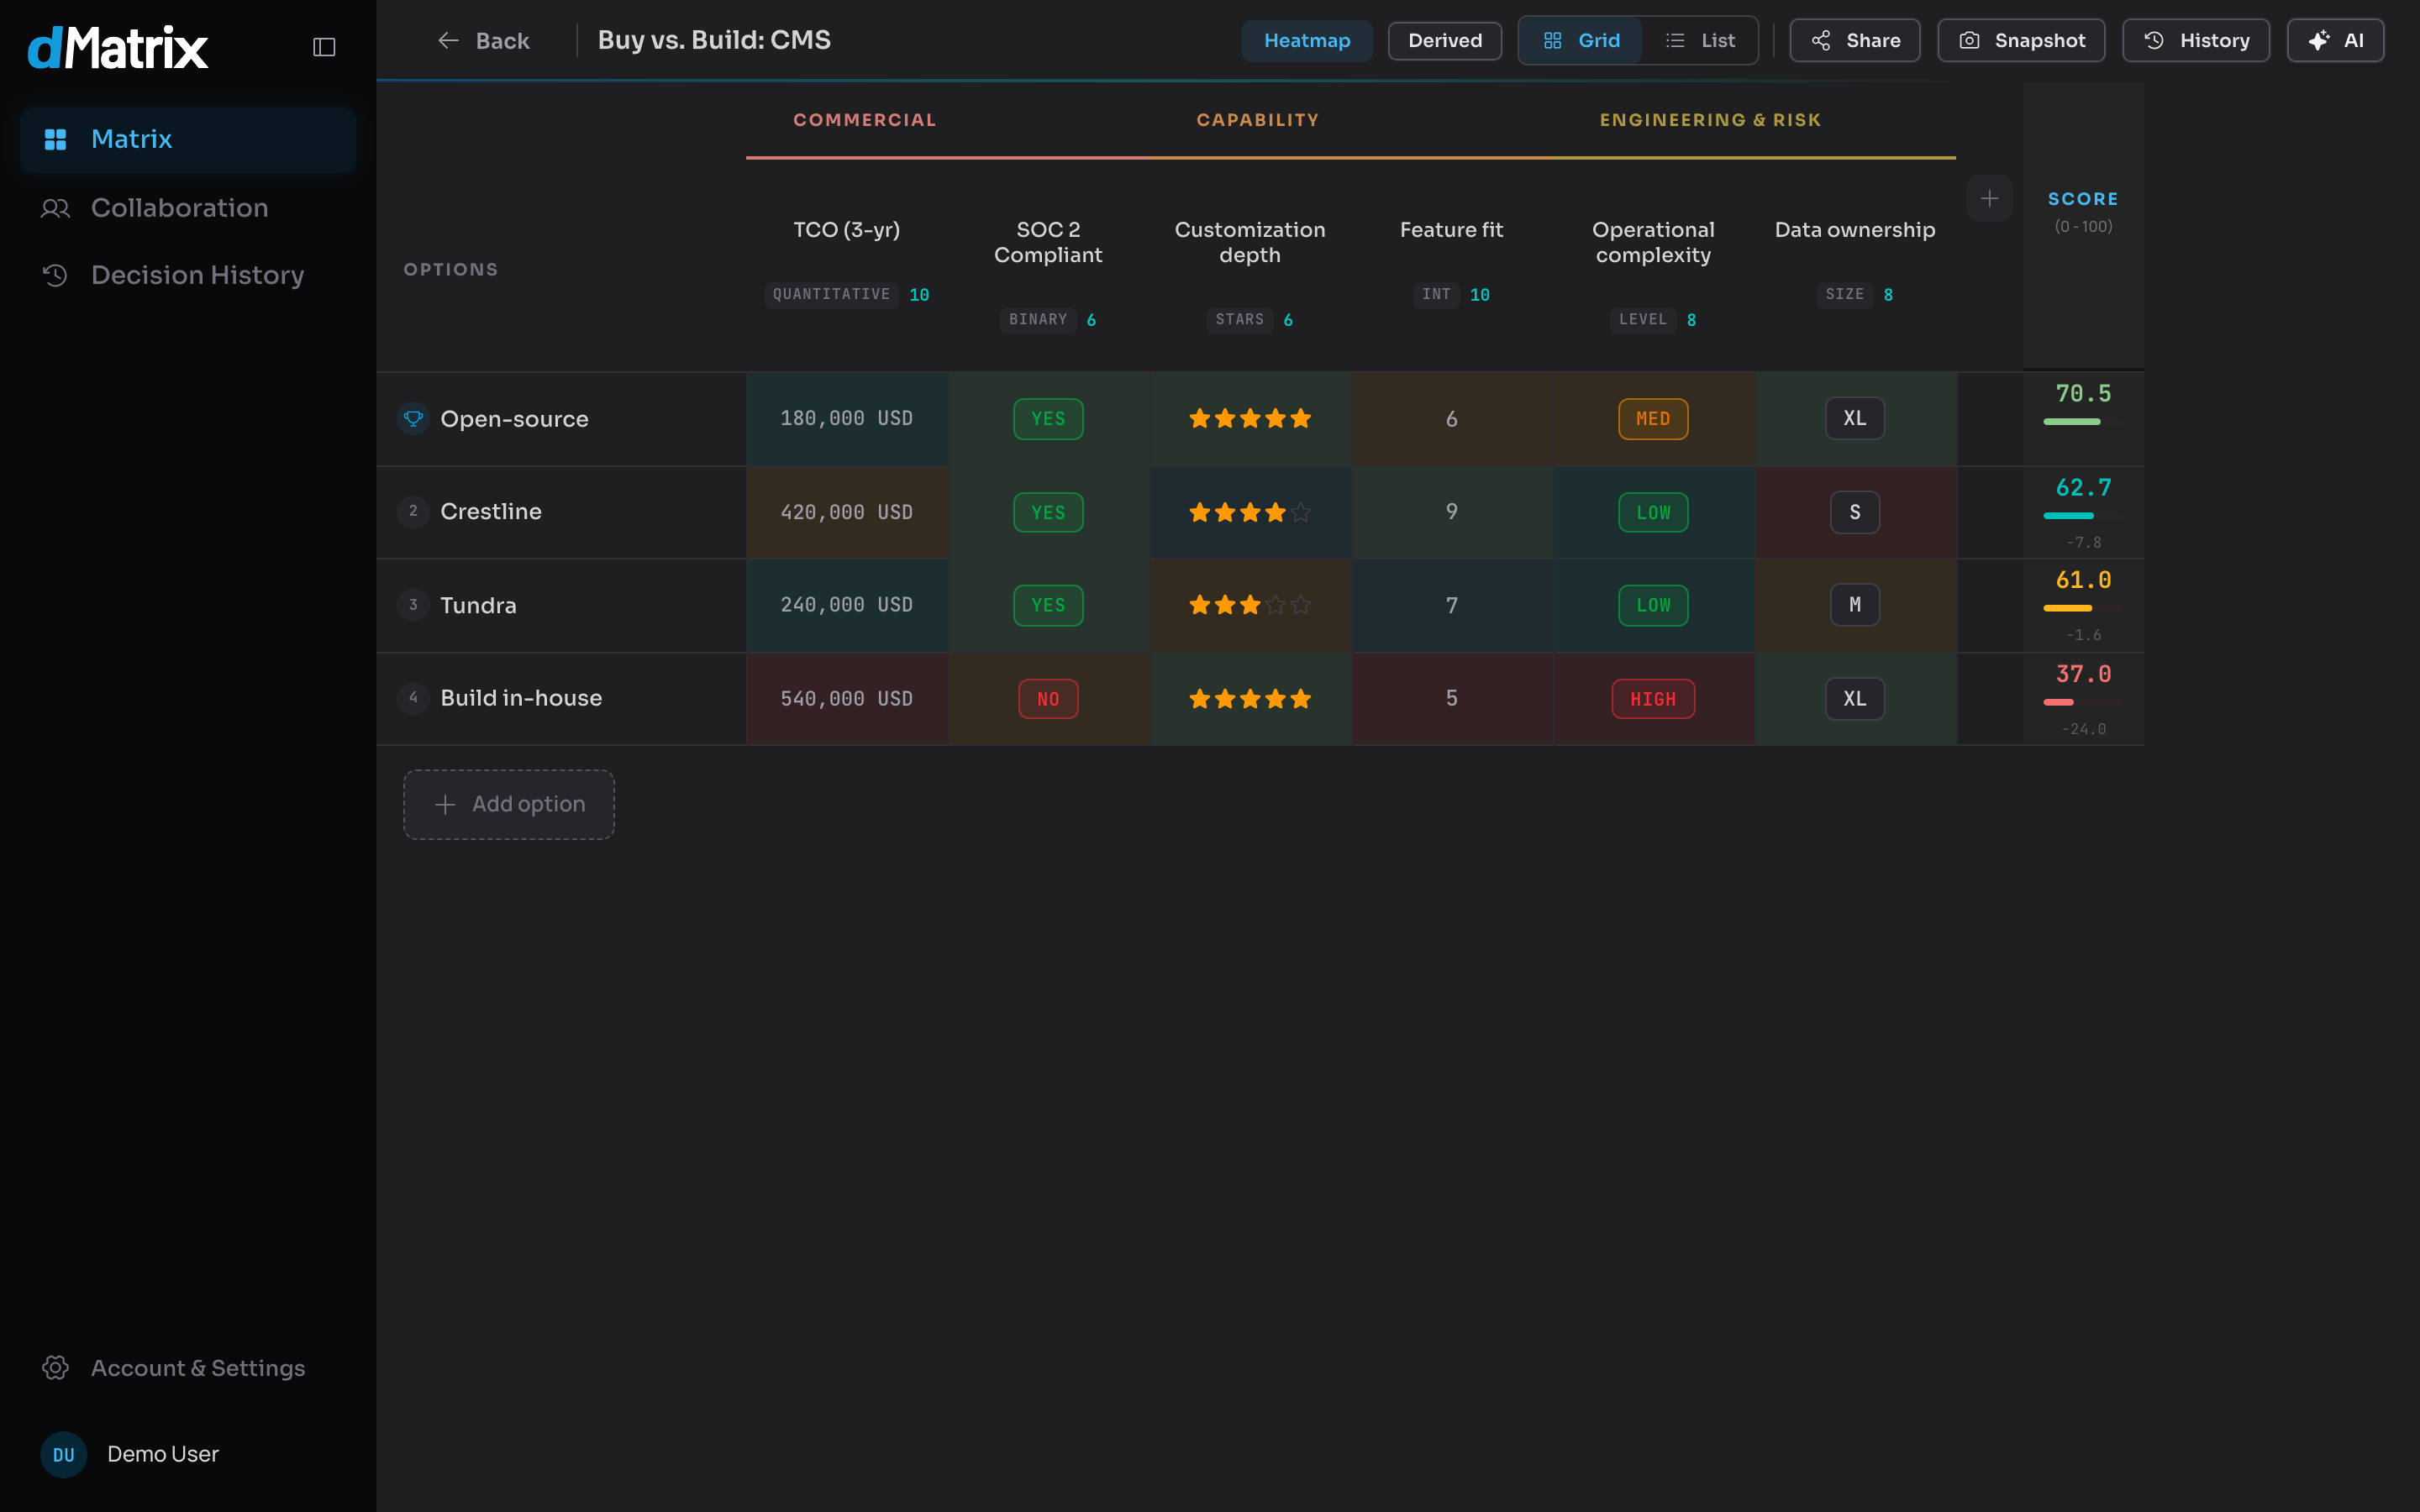Image resolution: width=2420 pixels, height=1512 pixels.
Task: Click the SIZE type badge
Action: pos(1845,294)
